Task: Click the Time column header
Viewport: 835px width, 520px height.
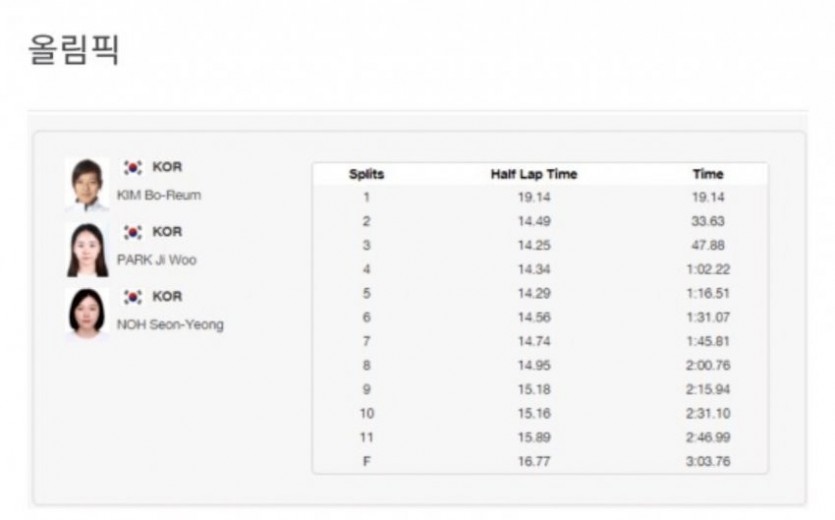Action: (708, 174)
